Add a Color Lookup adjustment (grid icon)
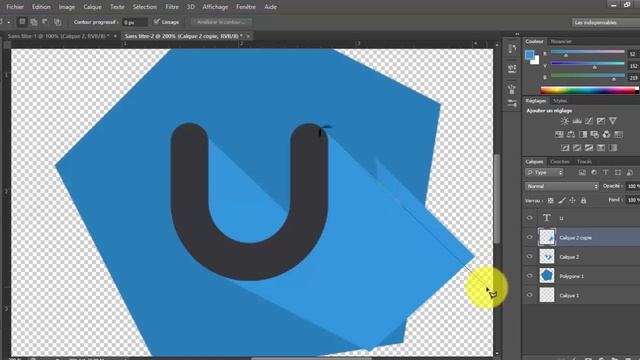 (618, 134)
